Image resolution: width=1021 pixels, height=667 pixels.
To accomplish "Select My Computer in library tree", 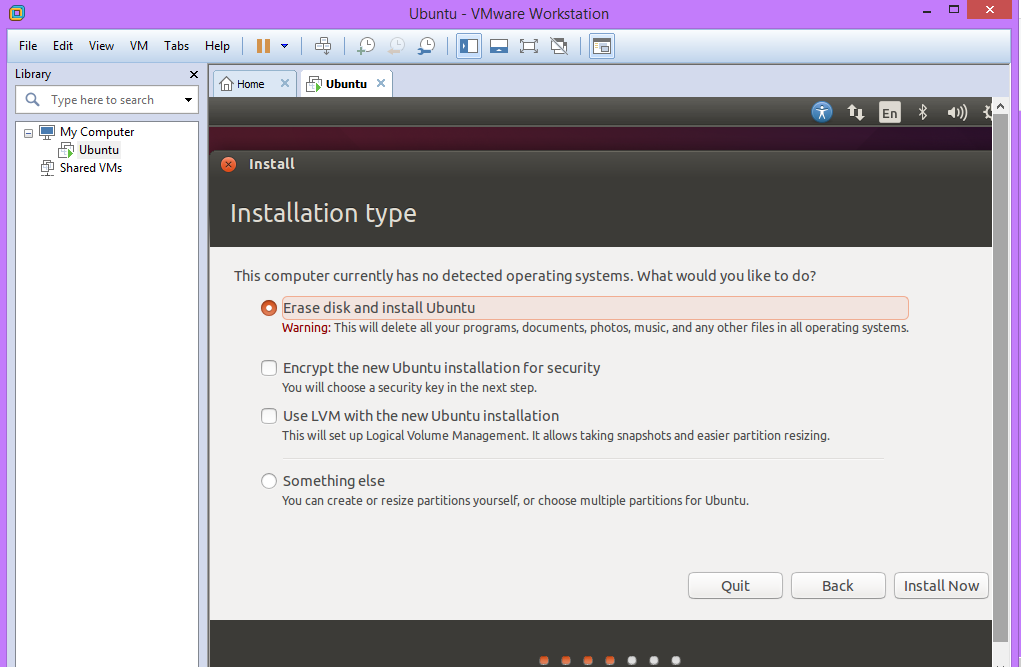I will [97, 132].
